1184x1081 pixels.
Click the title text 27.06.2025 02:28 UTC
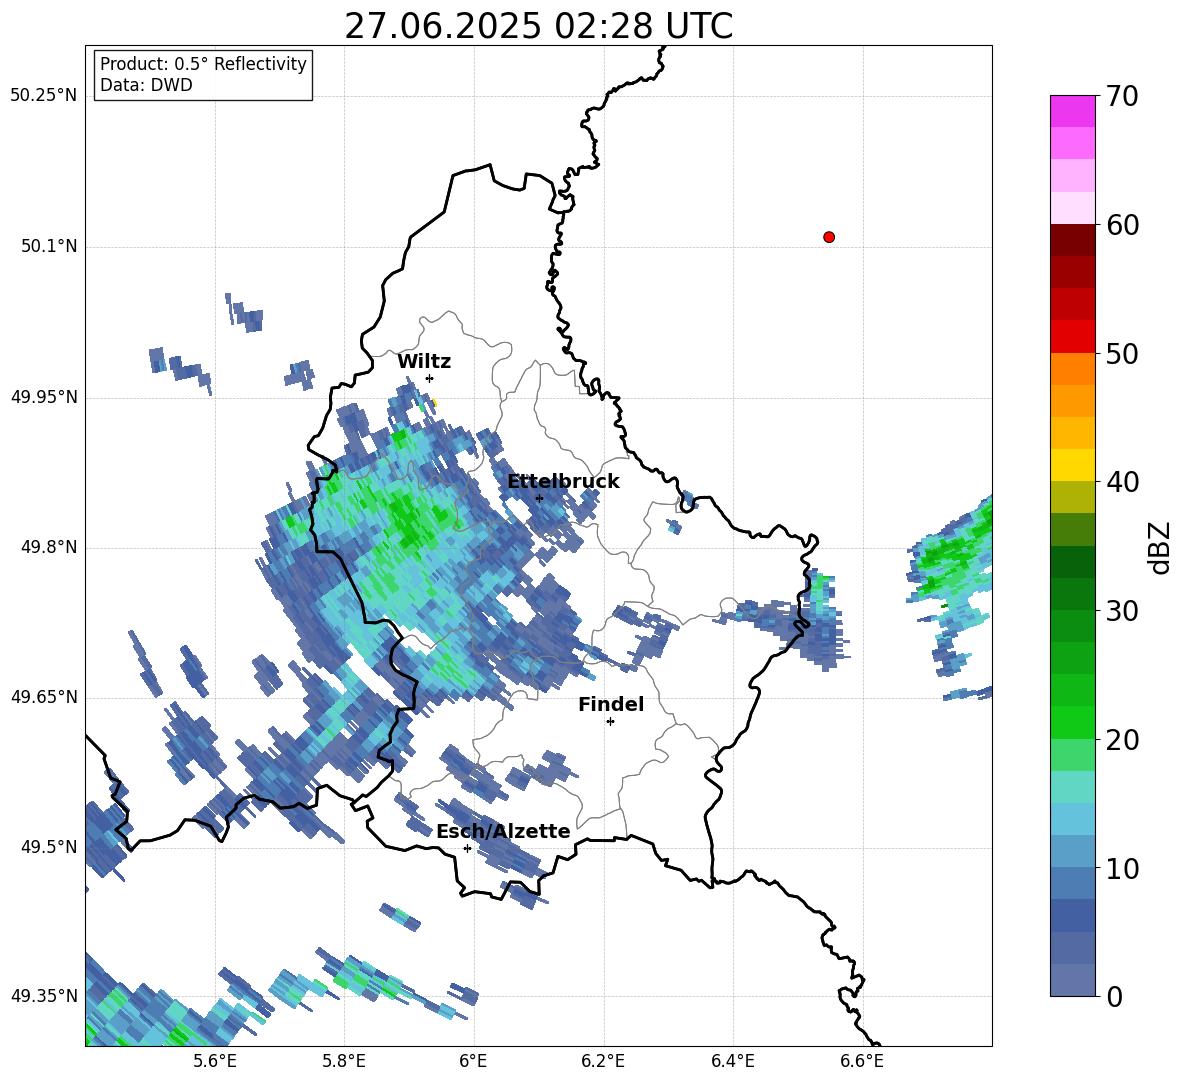point(538,26)
